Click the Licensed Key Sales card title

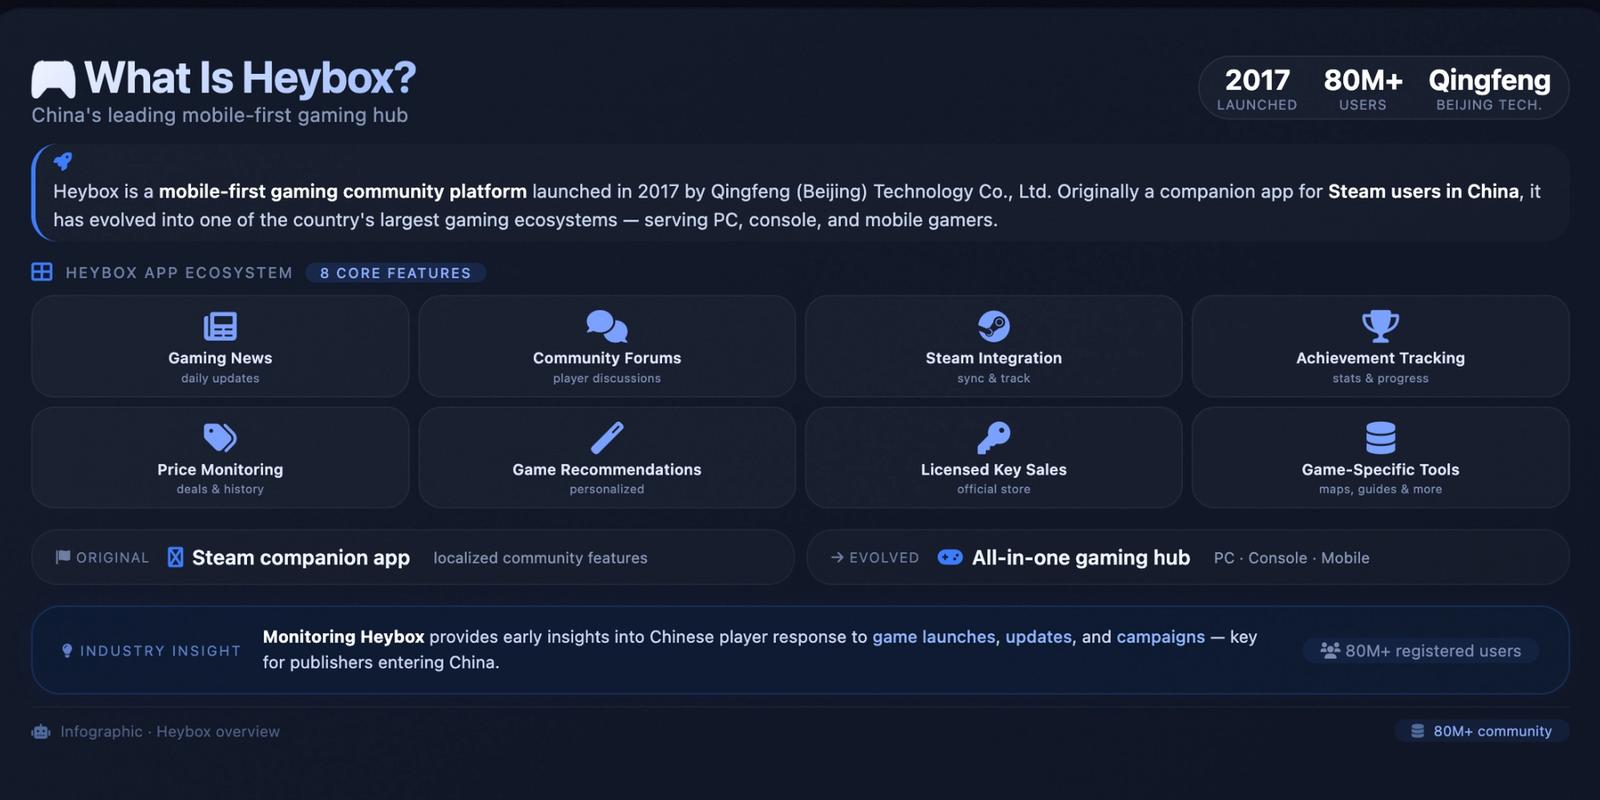coord(994,469)
